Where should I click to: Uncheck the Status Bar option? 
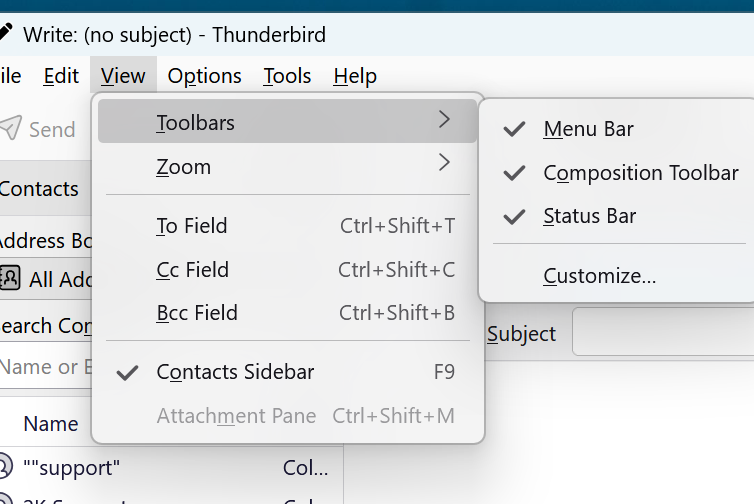pyautogui.click(x=589, y=216)
